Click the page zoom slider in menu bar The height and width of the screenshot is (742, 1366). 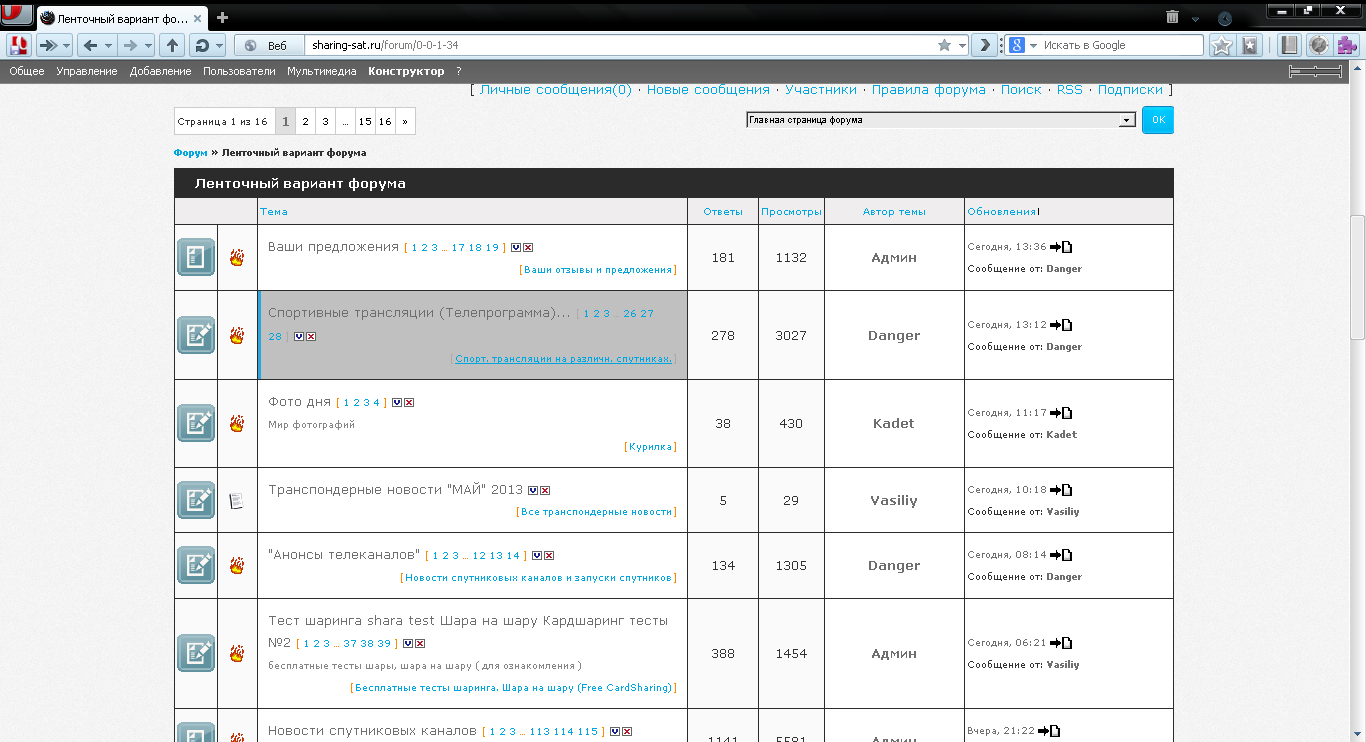coord(1315,71)
